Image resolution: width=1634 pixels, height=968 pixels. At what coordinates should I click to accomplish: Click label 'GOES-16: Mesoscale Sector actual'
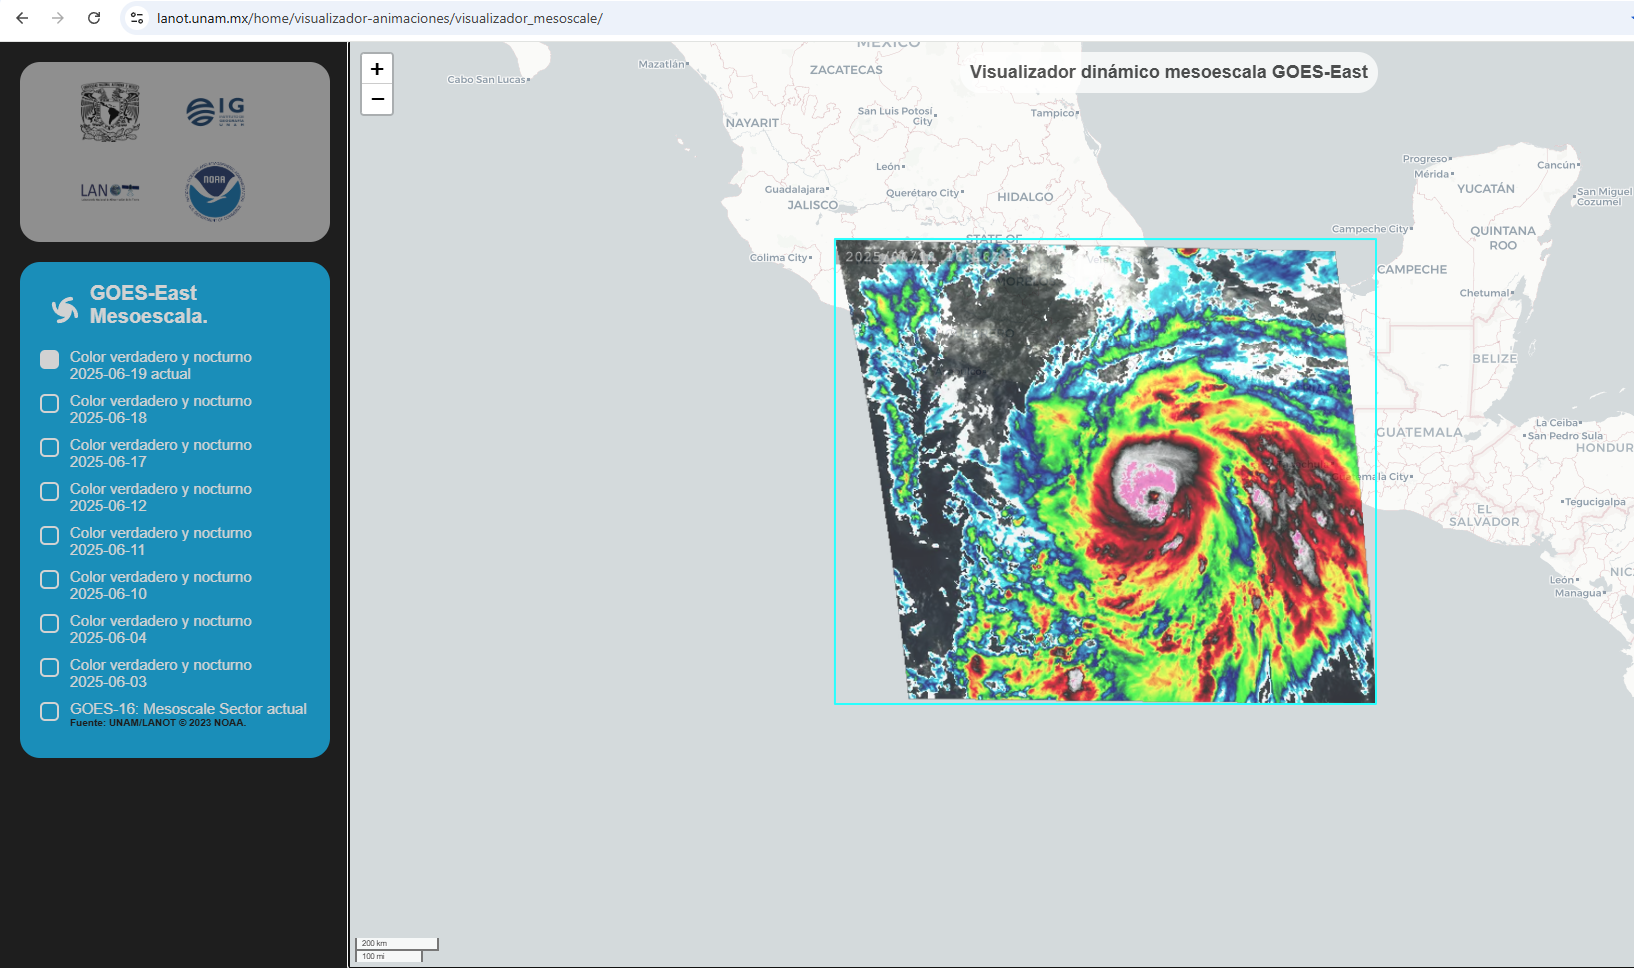click(188, 708)
